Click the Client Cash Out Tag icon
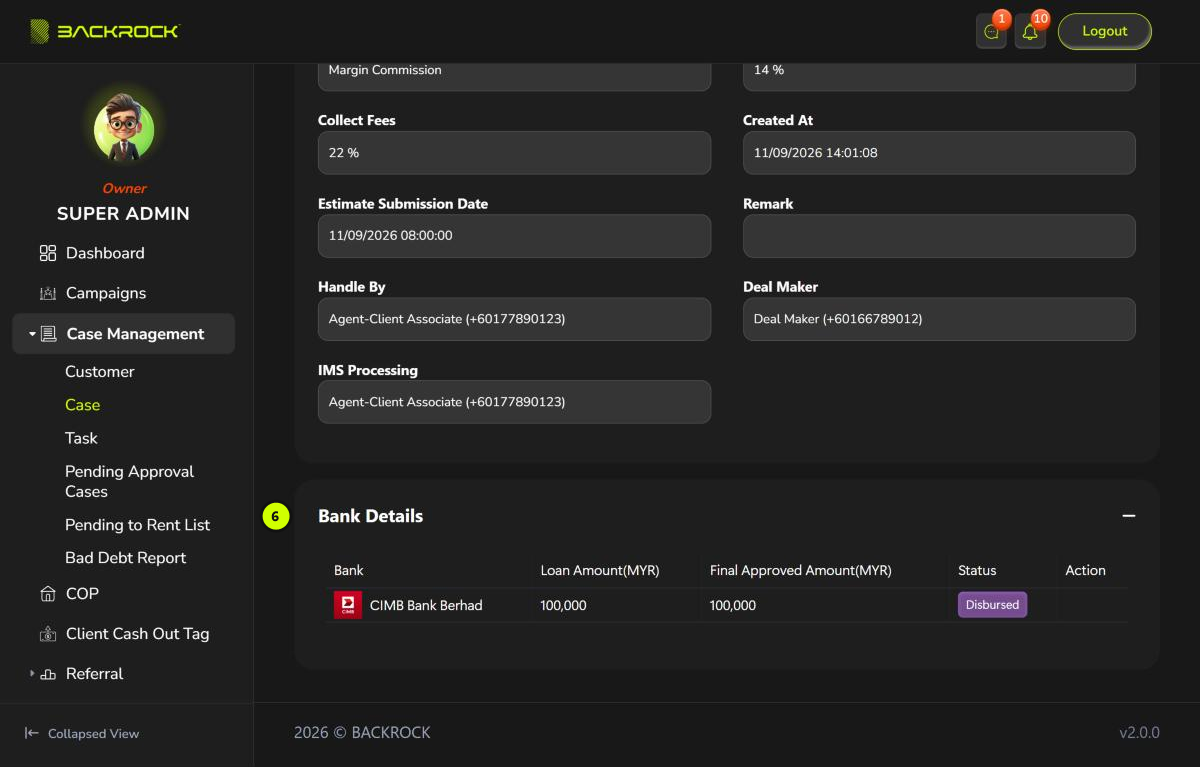The height and width of the screenshot is (767, 1200). pyautogui.click(x=48, y=634)
